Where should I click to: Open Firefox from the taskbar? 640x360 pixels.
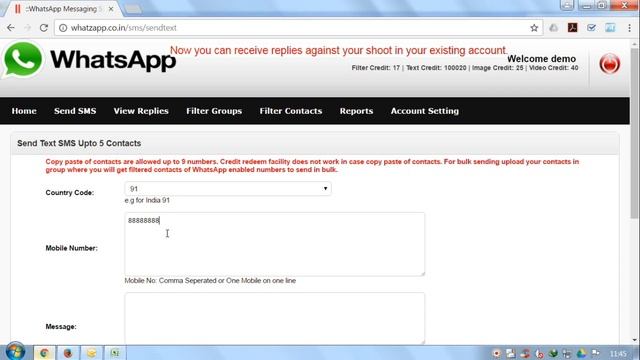pos(68,353)
